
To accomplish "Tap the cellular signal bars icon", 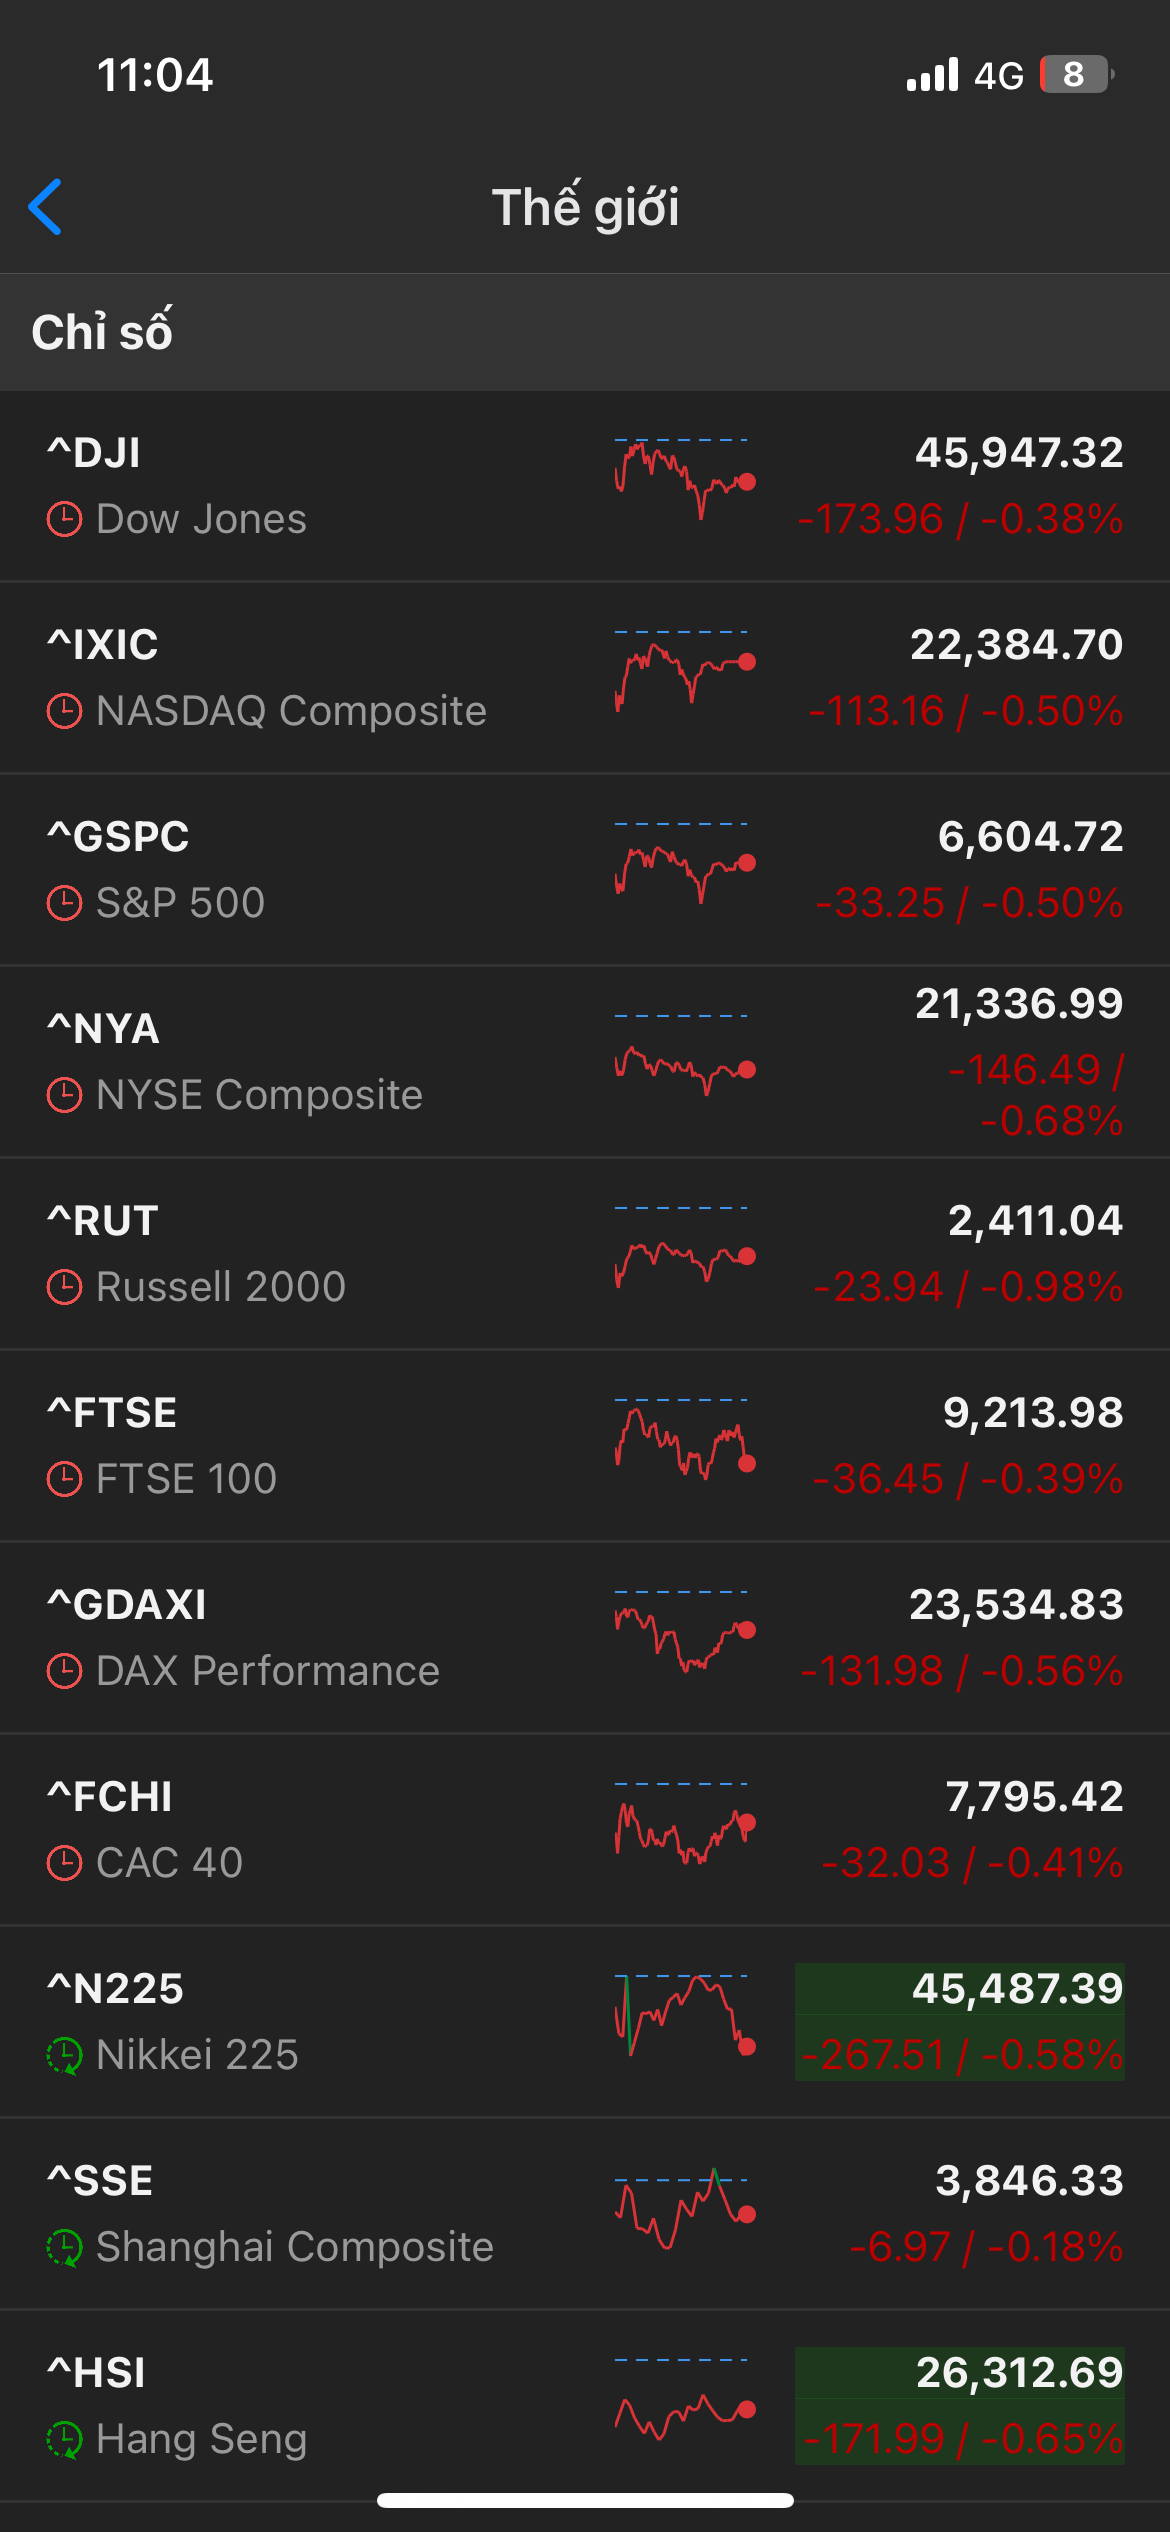I will (932, 75).
